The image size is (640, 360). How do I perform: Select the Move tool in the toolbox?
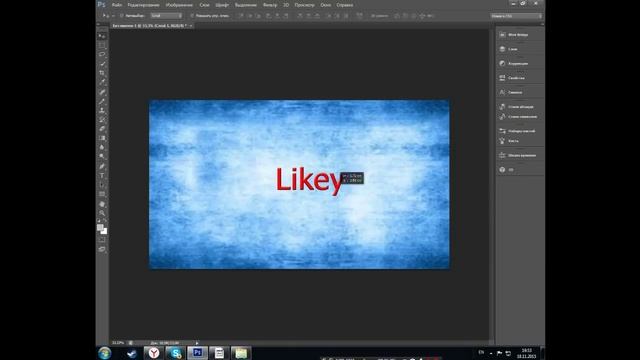(x=102, y=36)
